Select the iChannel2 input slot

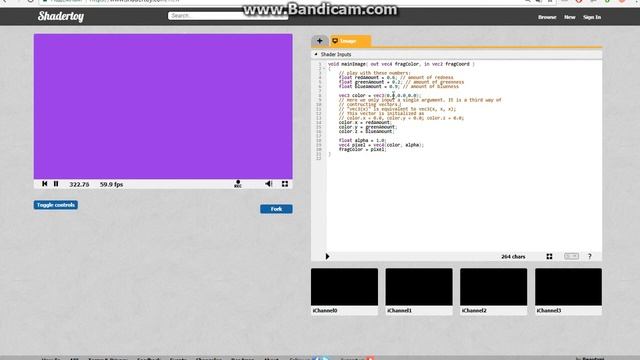pos(493,287)
